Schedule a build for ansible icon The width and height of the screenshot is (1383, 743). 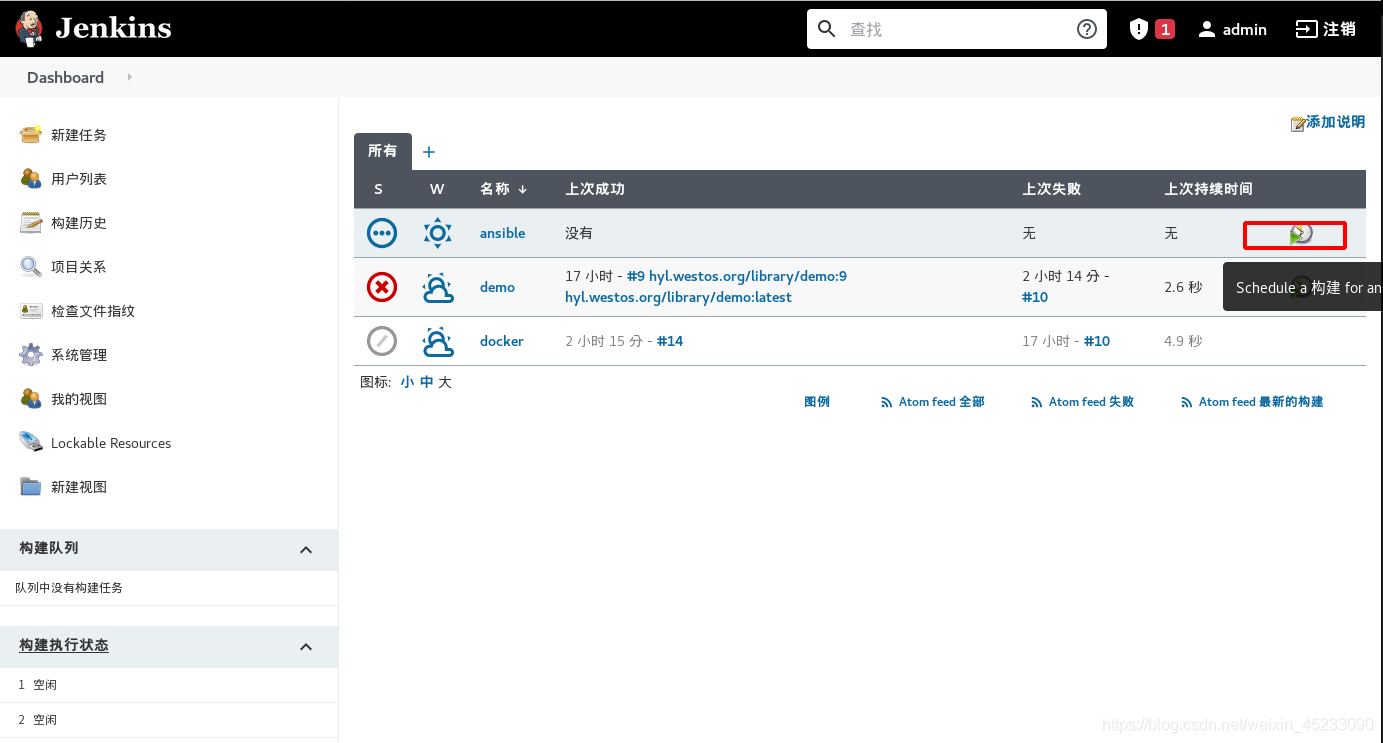pyautogui.click(x=1300, y=234)
